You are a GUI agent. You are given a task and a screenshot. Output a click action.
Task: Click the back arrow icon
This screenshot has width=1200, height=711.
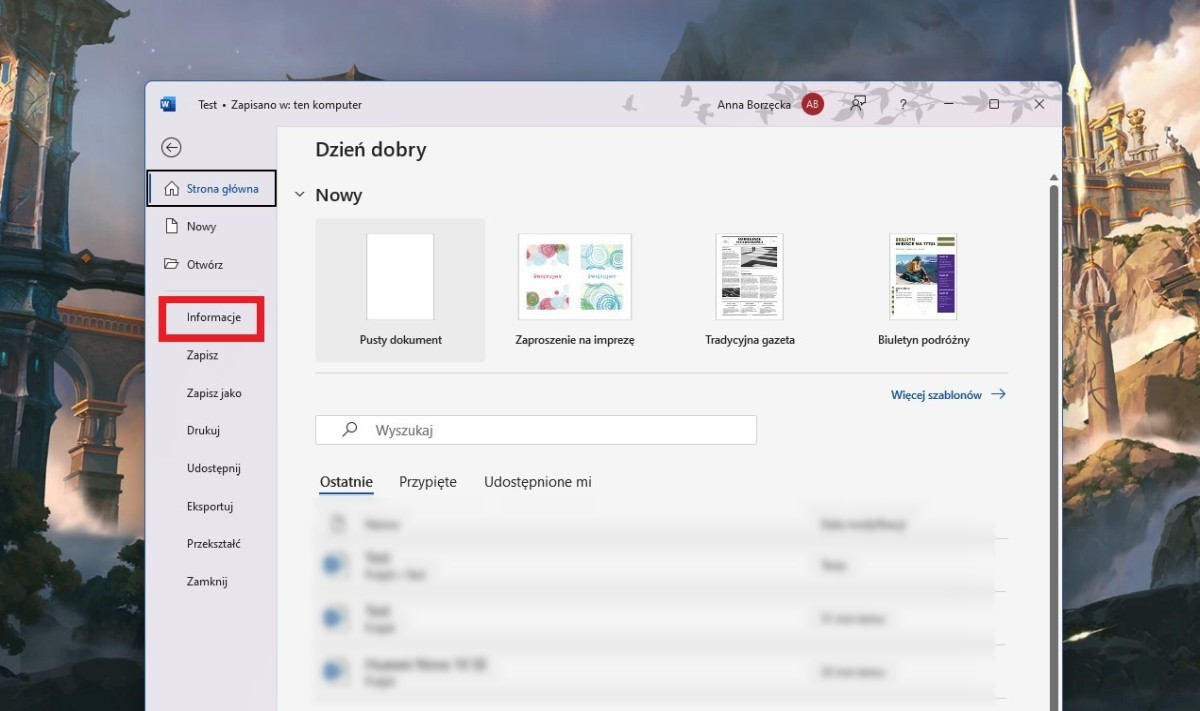point(171,148)
